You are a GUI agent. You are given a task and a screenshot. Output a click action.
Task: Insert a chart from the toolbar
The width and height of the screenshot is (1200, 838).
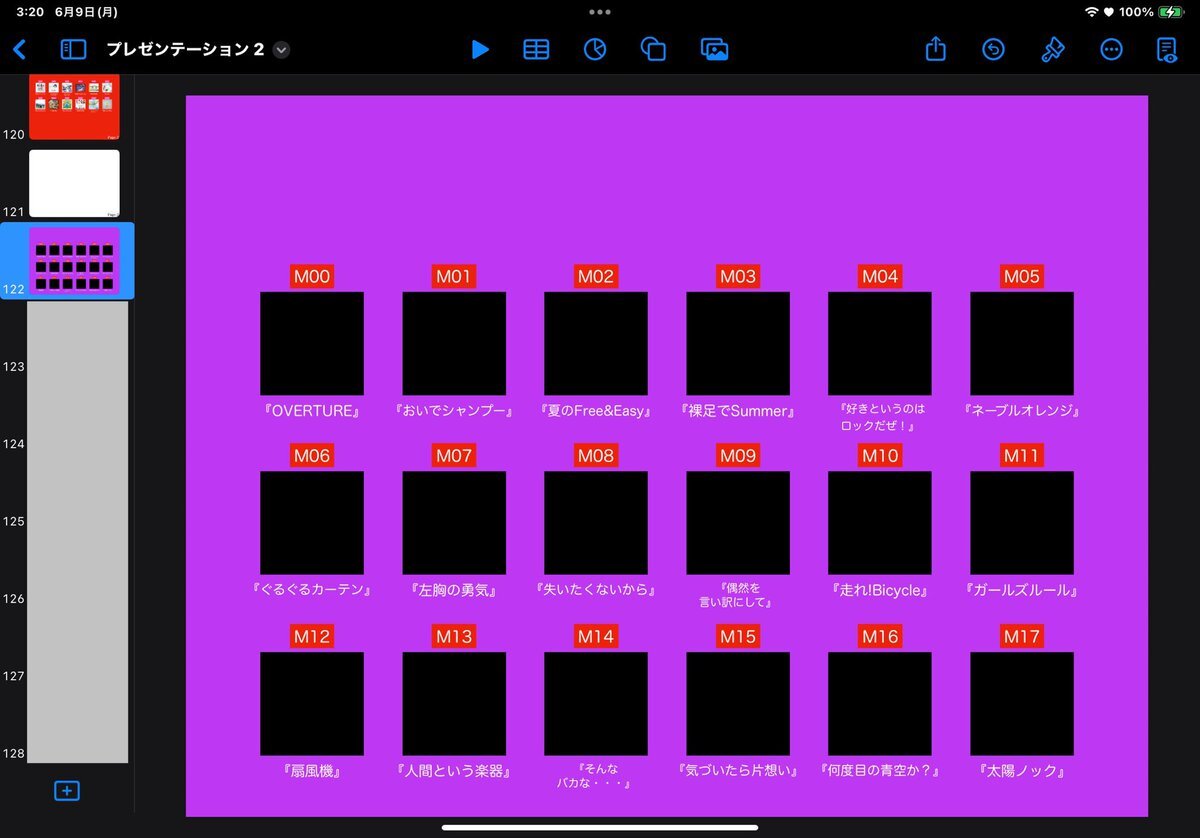[595, 49]
